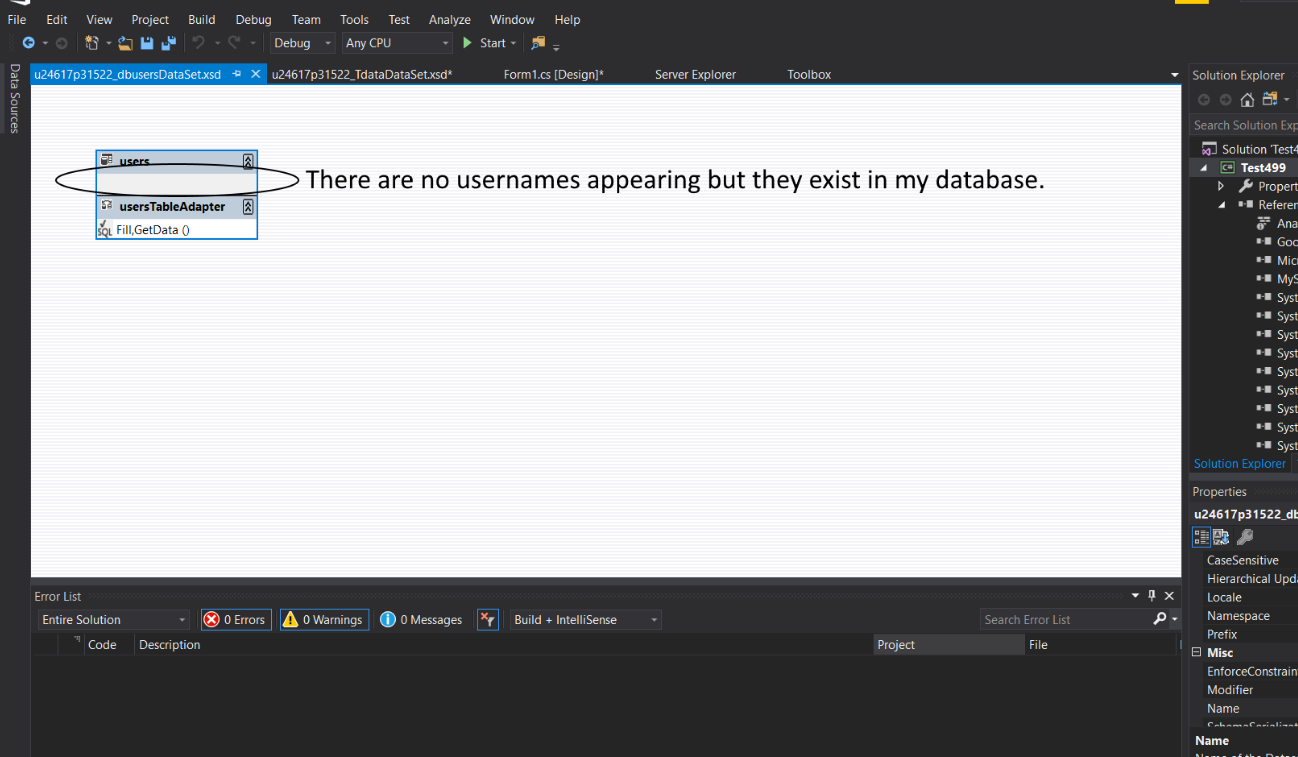This screenshot has height=757, width=1298.
Task: Click the Solution Explorer bottom tab
Action: pos(1239,464)
